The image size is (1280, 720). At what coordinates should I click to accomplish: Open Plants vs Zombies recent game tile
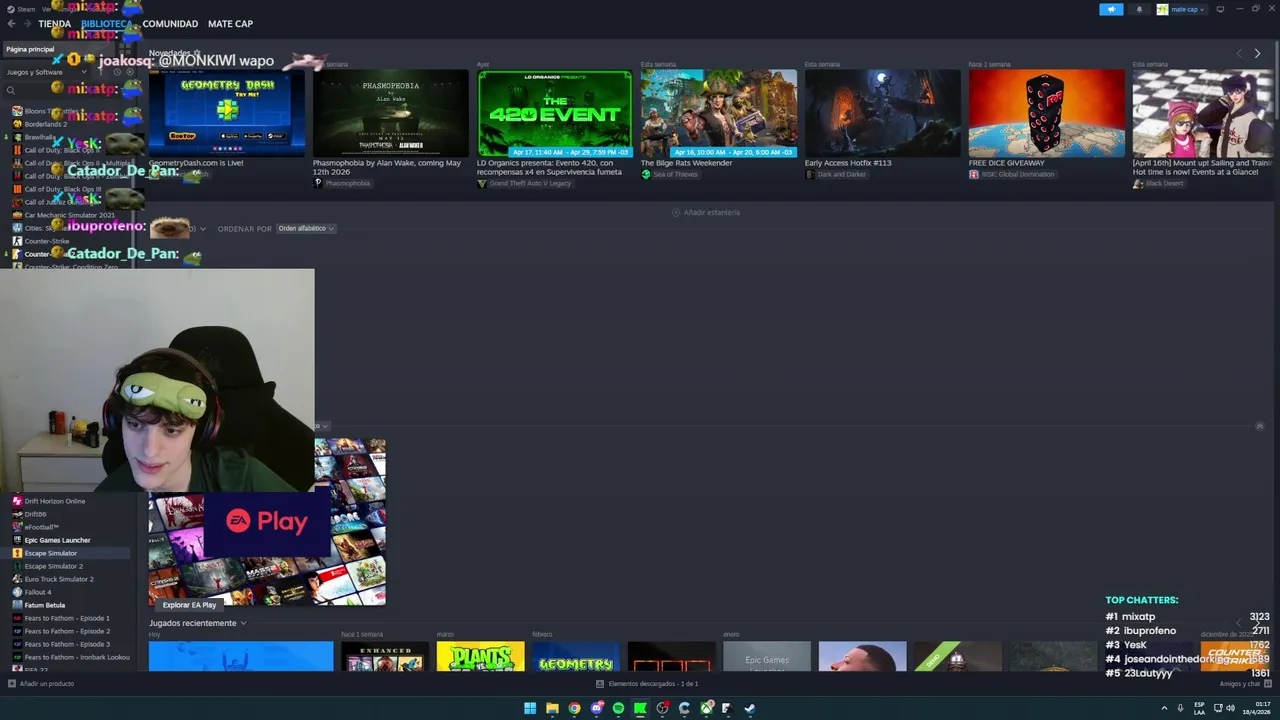[480, 657]
